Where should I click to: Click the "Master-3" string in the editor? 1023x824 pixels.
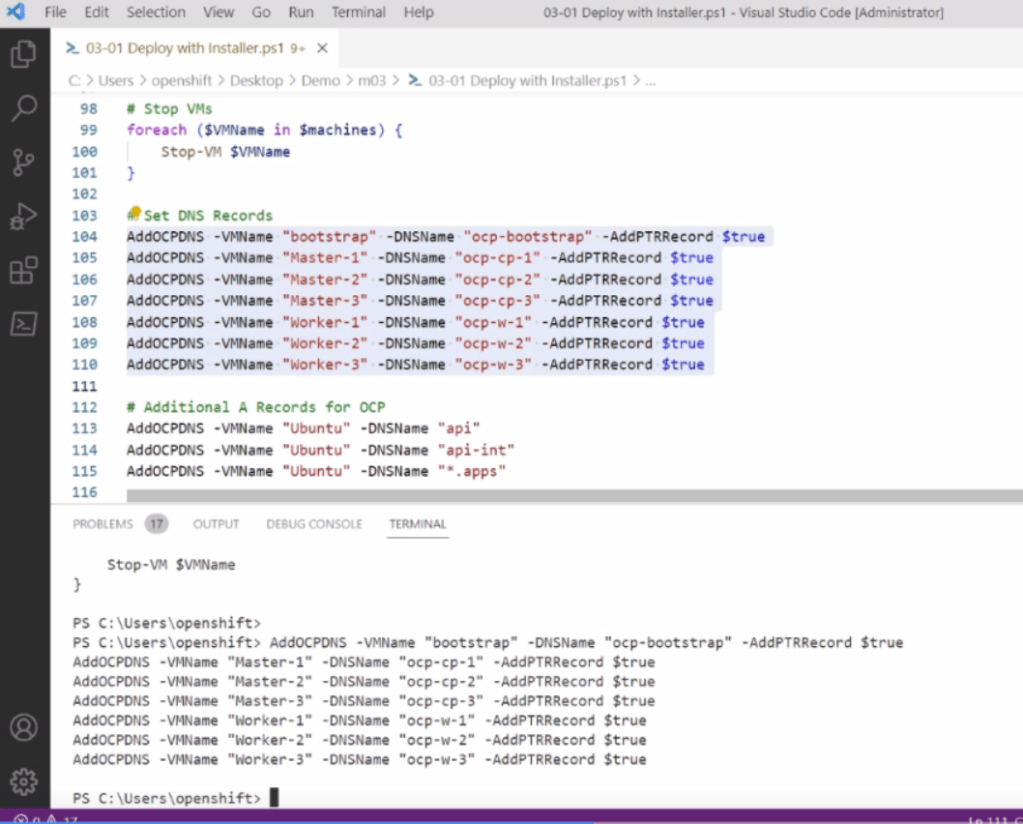(324, 301)
